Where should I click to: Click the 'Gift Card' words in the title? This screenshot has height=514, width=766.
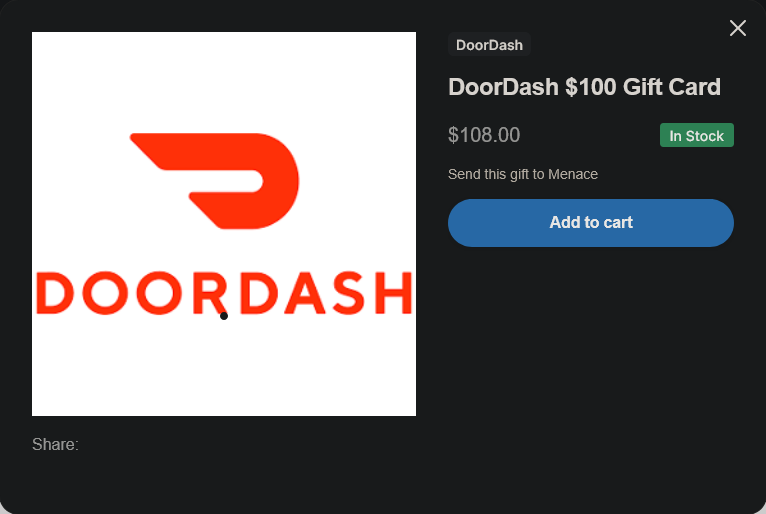click(672, 87)
